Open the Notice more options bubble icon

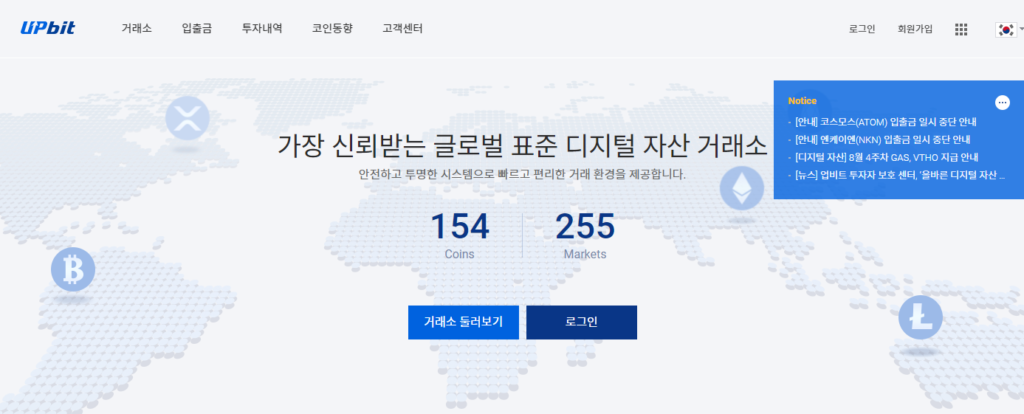tap(1002, 102)
